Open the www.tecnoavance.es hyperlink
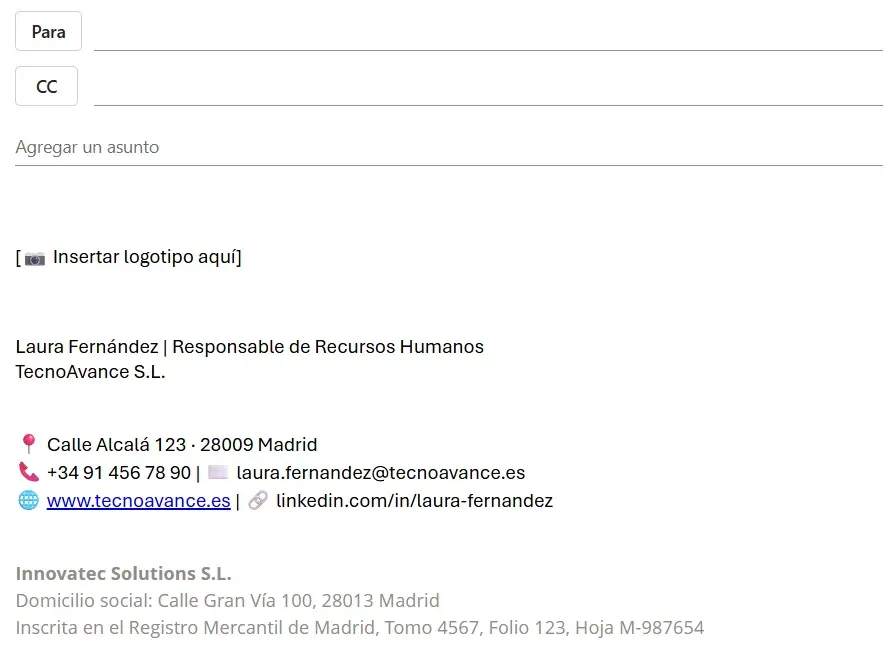Viewport: 884px width, 671px height. (x=138, y=500)
